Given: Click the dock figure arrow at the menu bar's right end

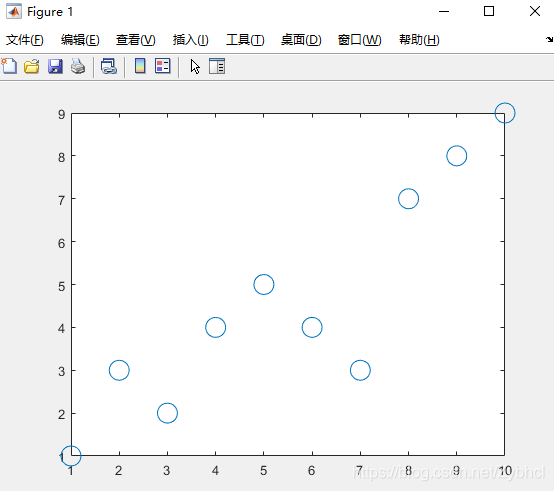Looking at the screenshot, I should [x=549, y=40].
